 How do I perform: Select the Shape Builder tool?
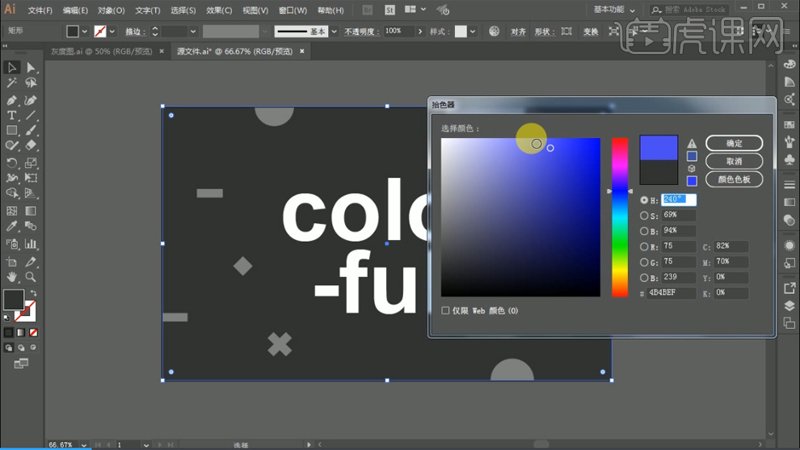[x=12, y=193]
